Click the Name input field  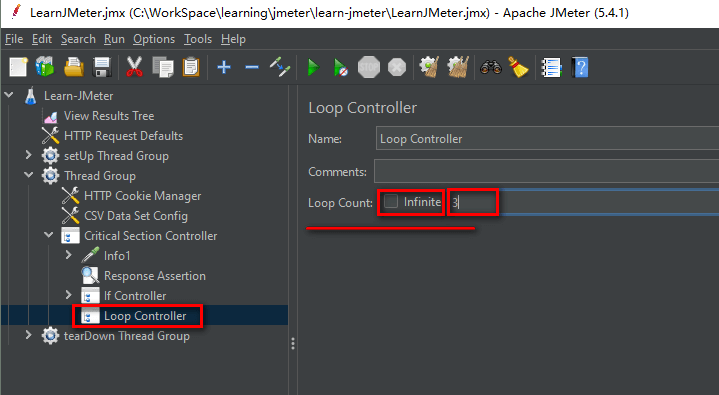tap(547, 139)
